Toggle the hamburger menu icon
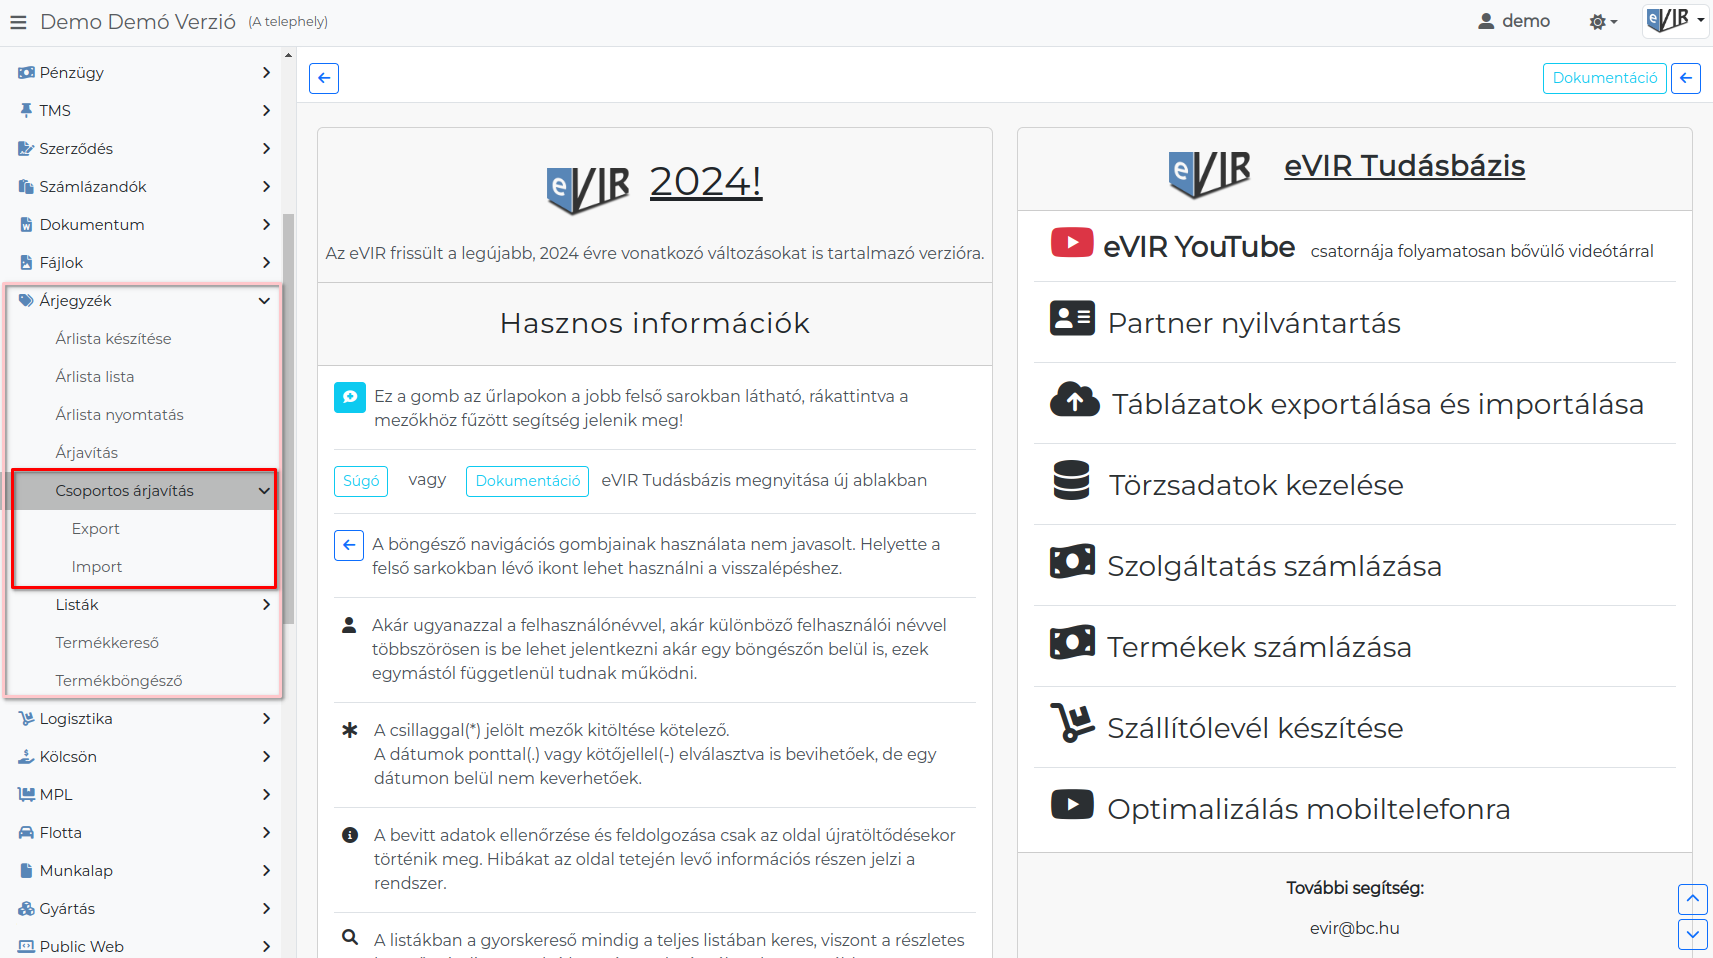Viewport: 1713px width, 958px height. tap(18, 22)
